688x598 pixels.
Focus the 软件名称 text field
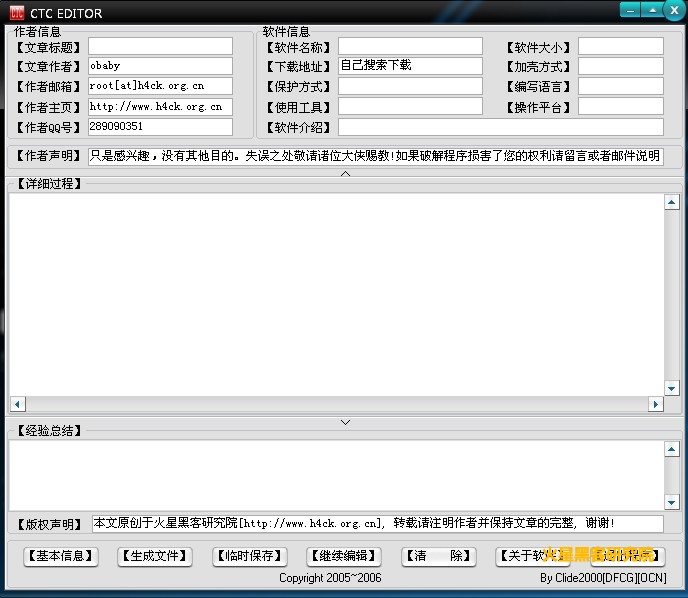(x=410, y=46)
